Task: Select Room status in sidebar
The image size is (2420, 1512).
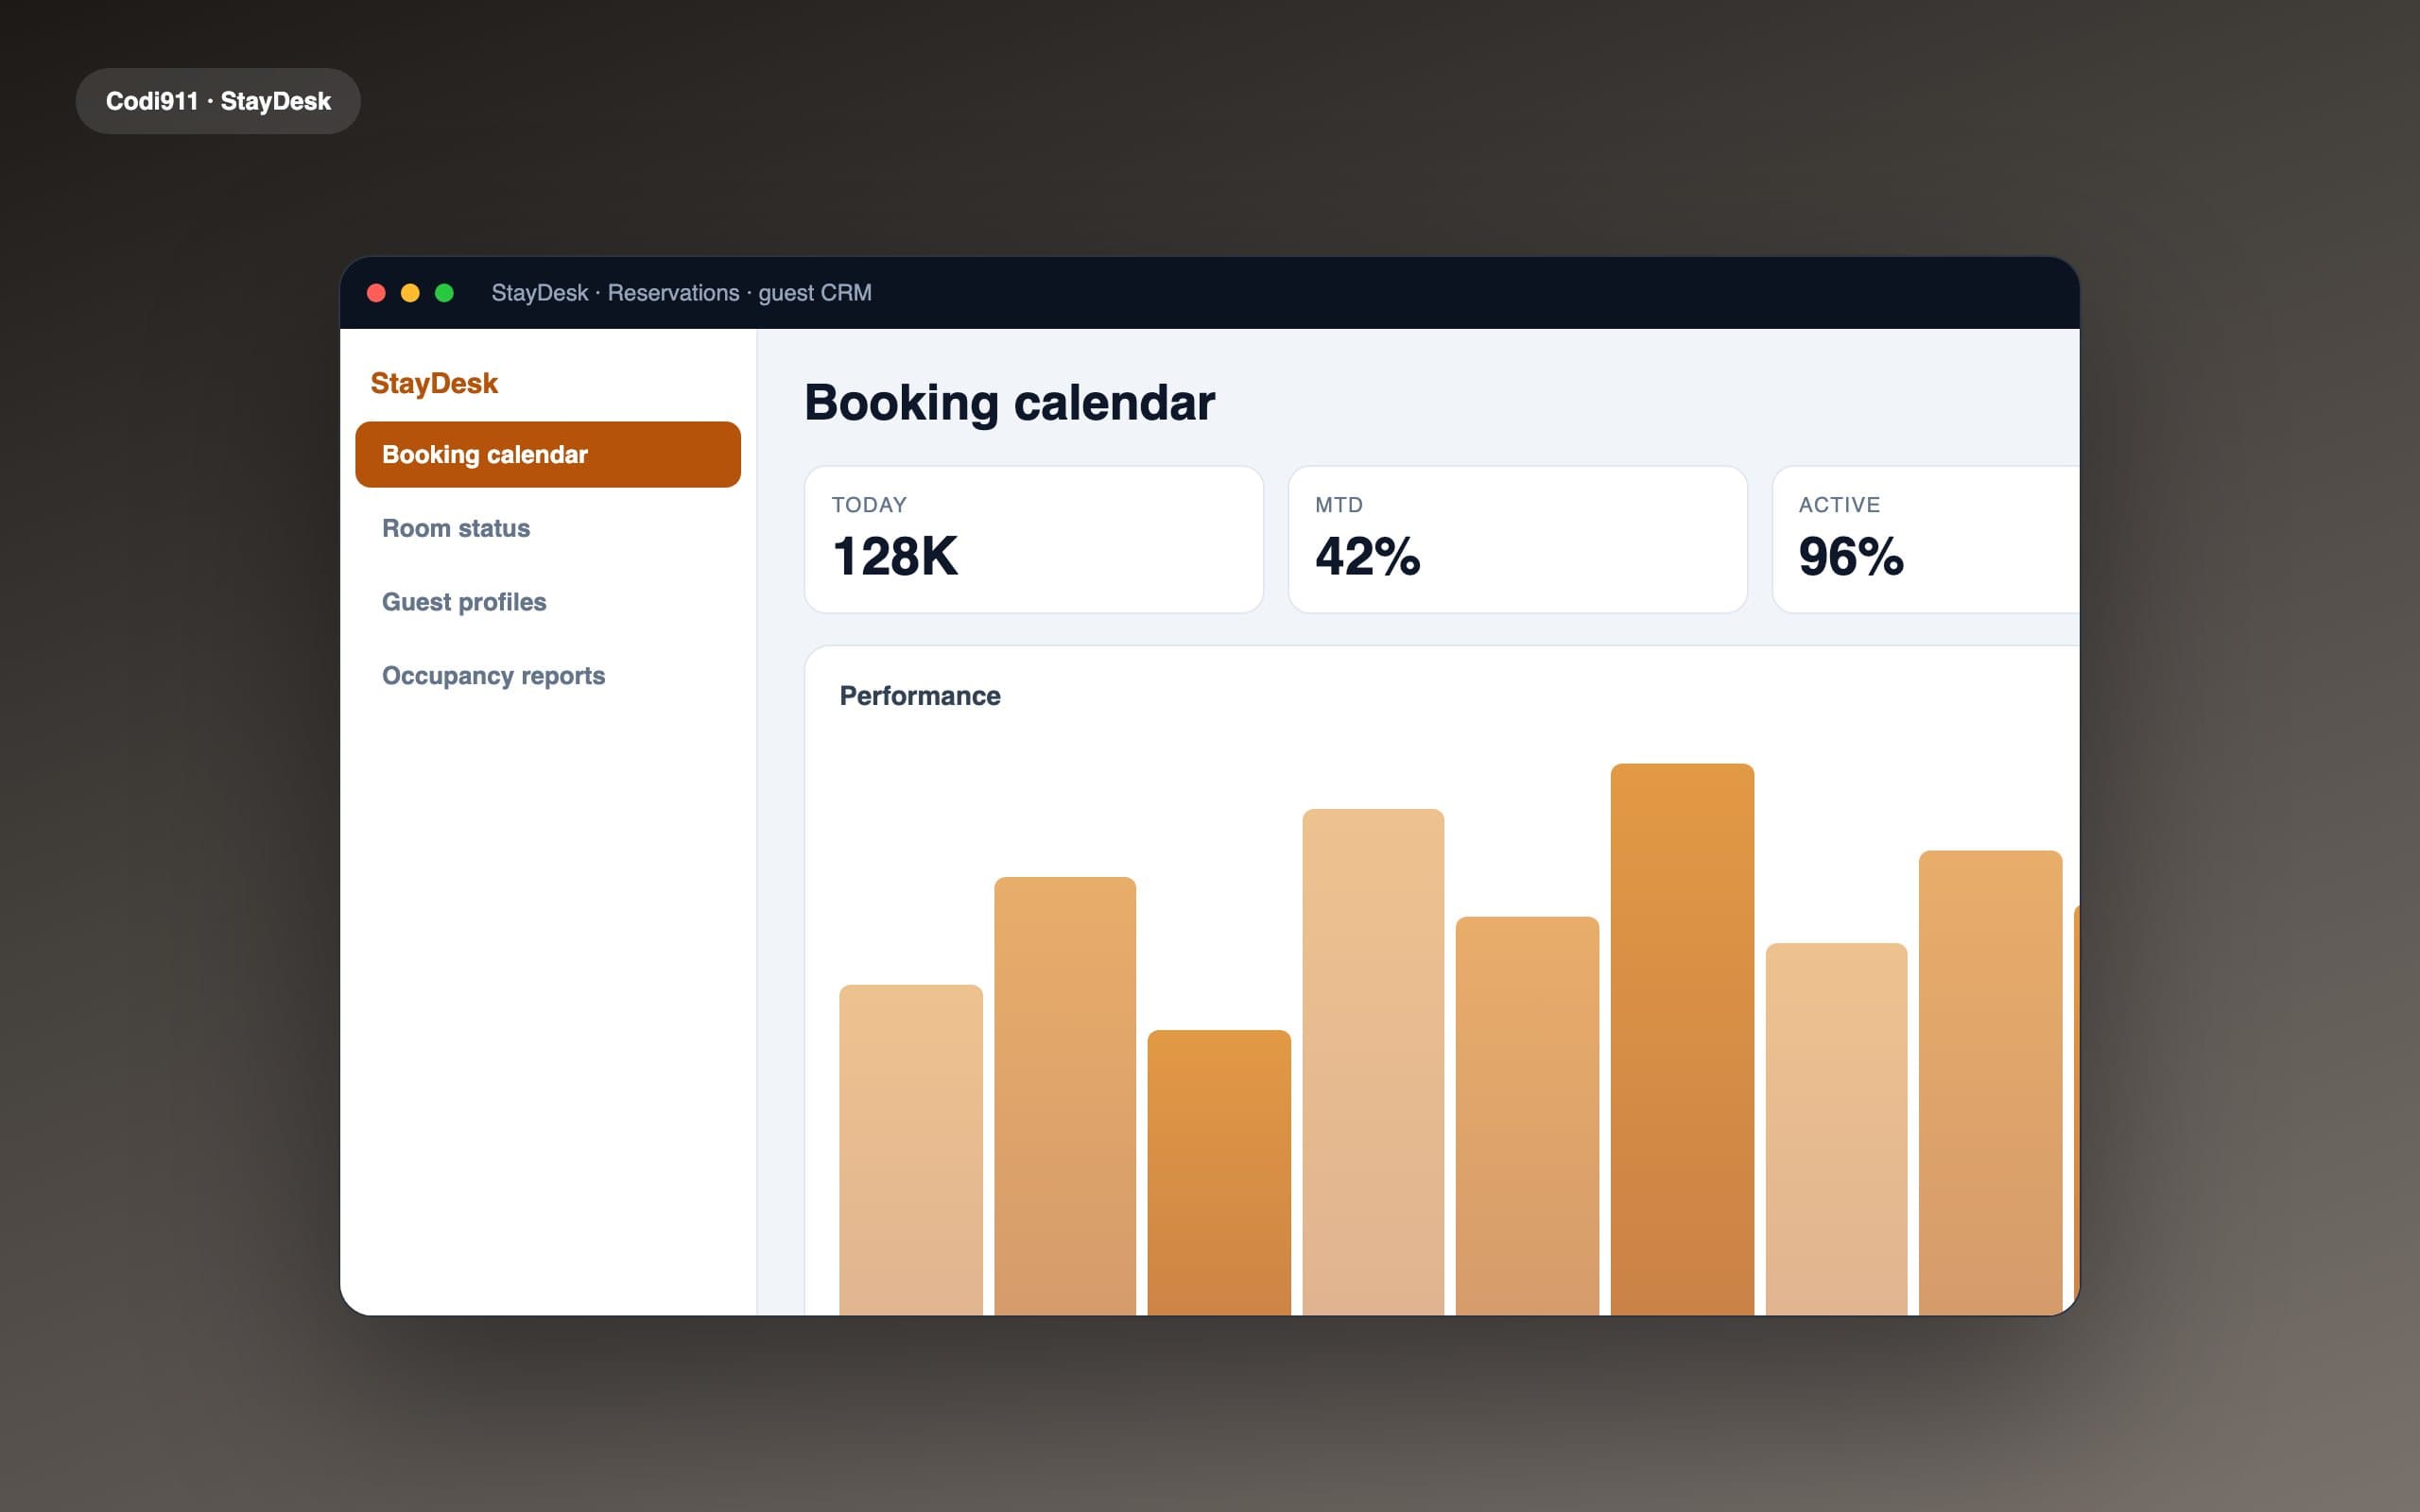Action: tap(547, 528)
